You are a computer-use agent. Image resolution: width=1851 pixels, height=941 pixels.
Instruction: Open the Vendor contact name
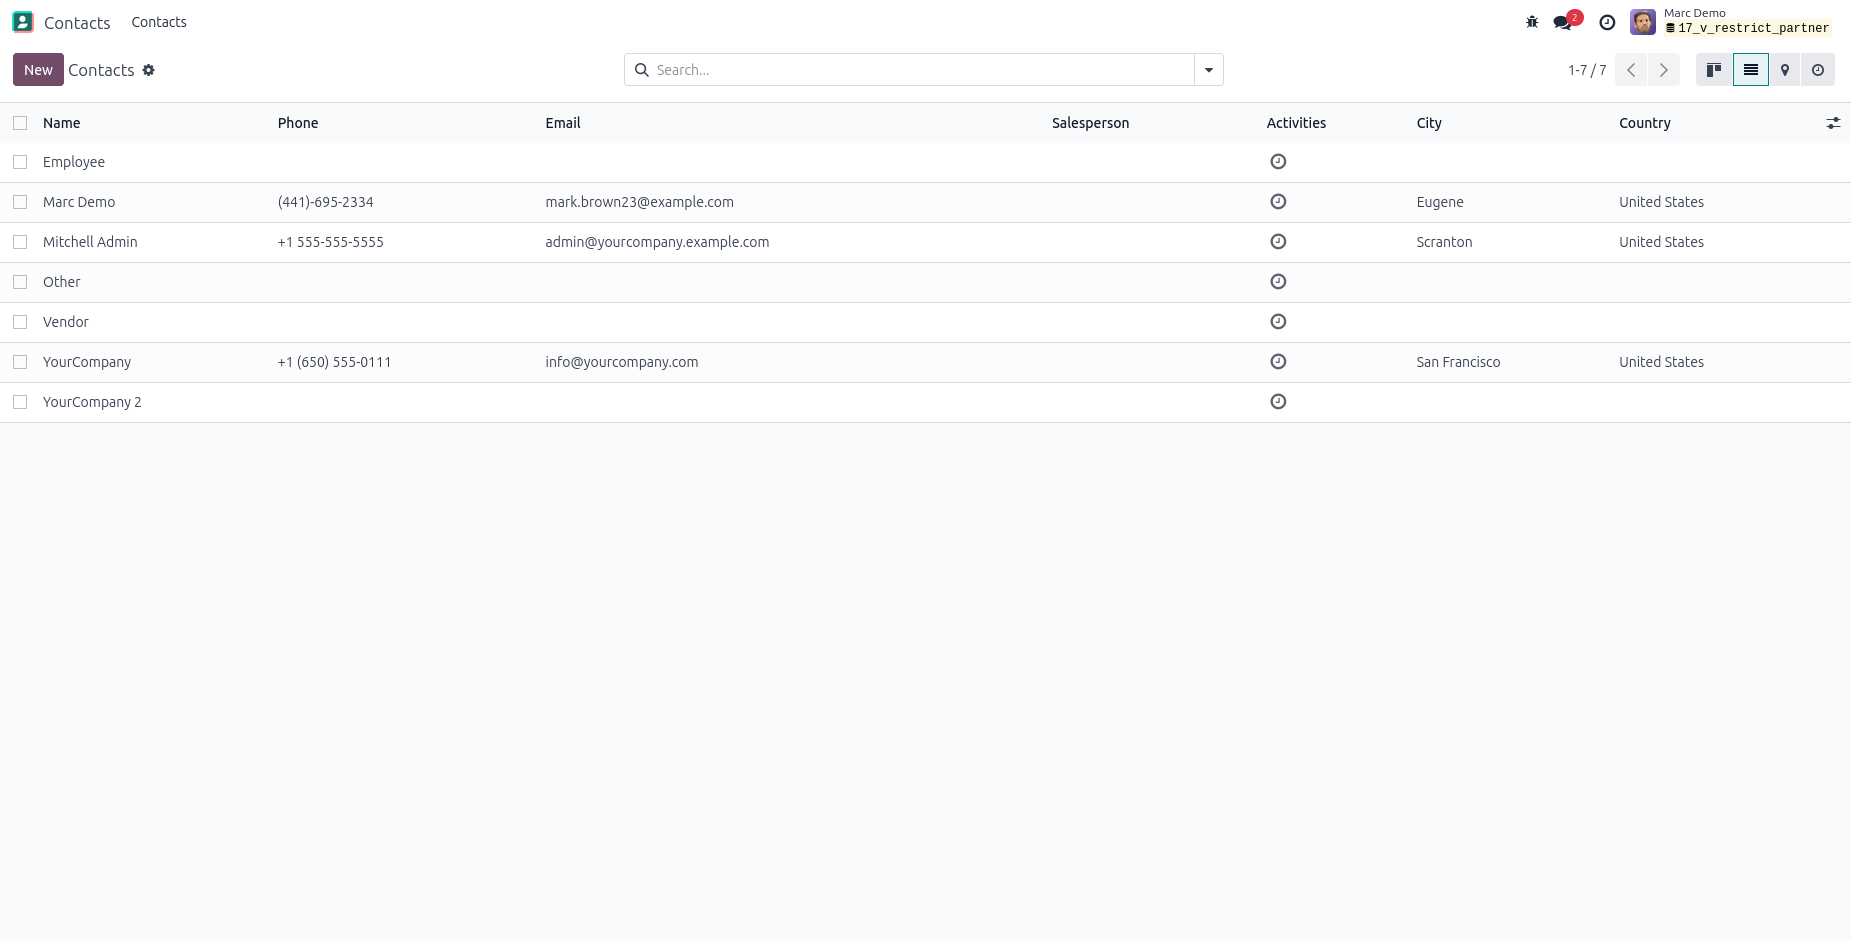tap(66, 322)
